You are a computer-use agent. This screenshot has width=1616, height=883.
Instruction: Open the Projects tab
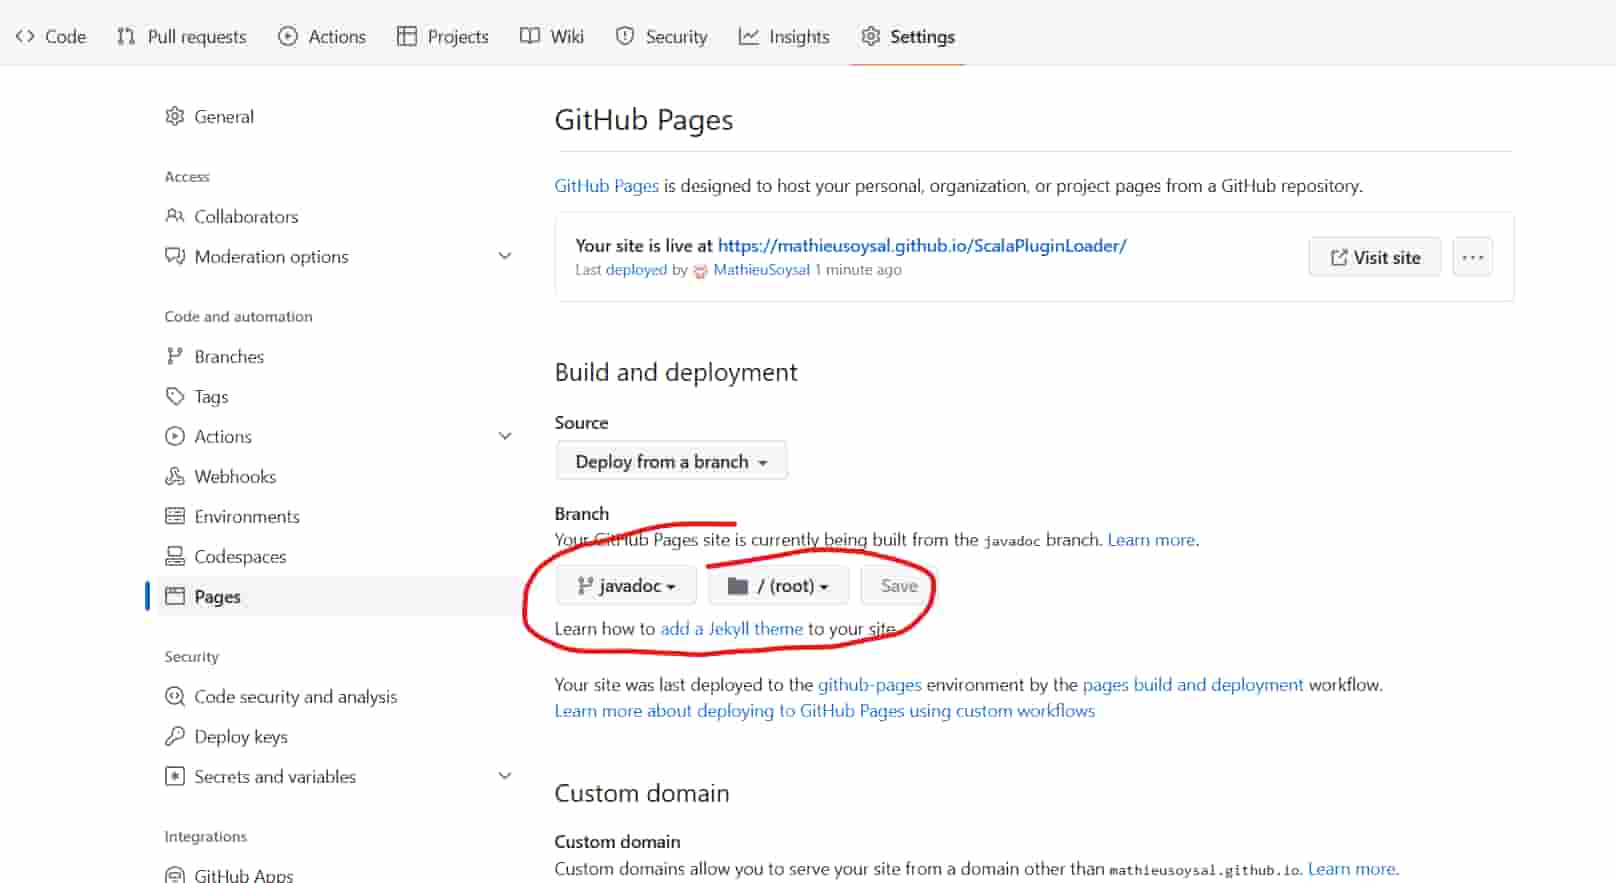click(443, 37)
